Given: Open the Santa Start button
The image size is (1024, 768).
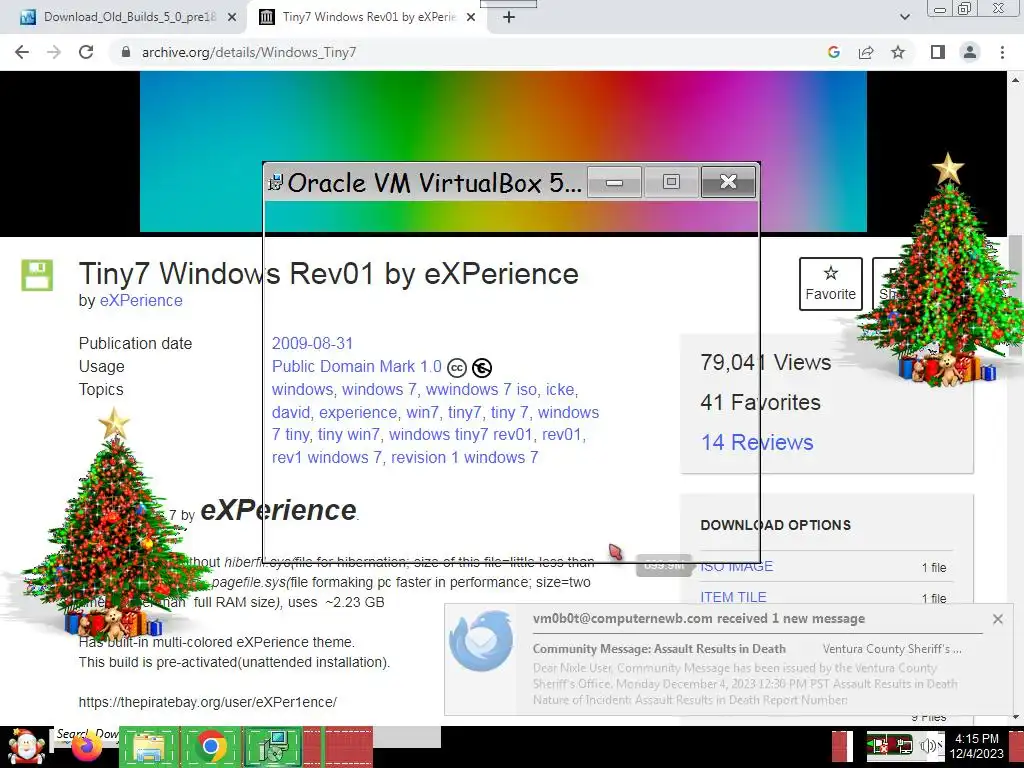Looking at the screenshot, I should point(26,746).
